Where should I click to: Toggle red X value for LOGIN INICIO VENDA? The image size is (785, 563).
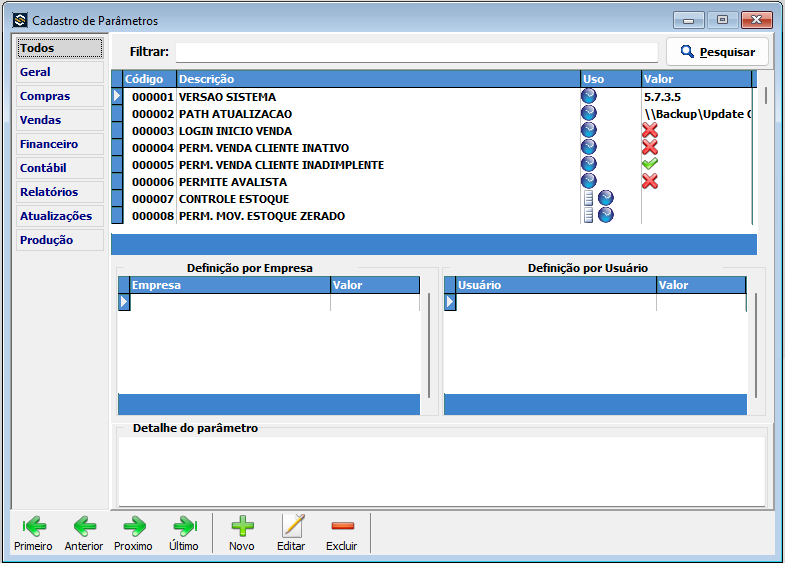pyautogui.click(x=650, y=131)
